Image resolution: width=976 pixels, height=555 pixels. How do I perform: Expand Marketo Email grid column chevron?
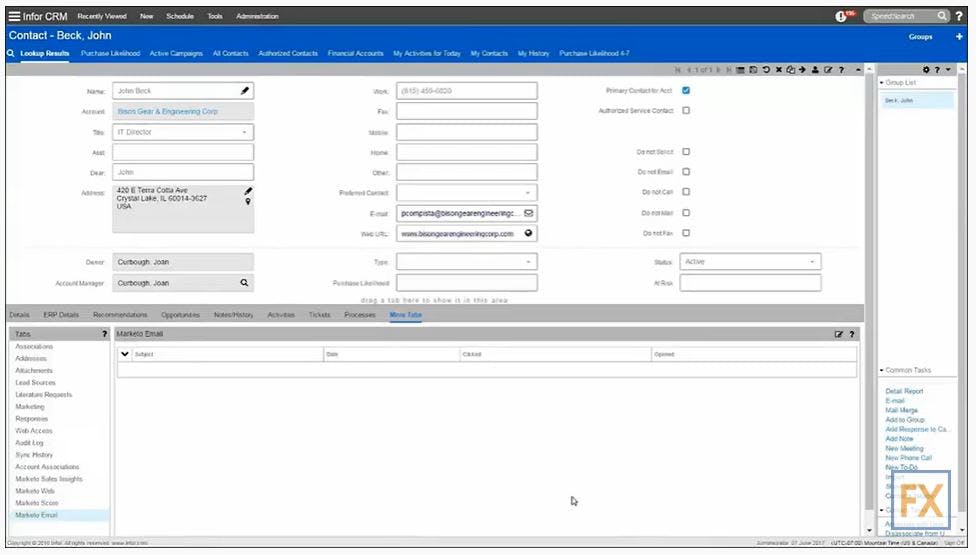124,354
